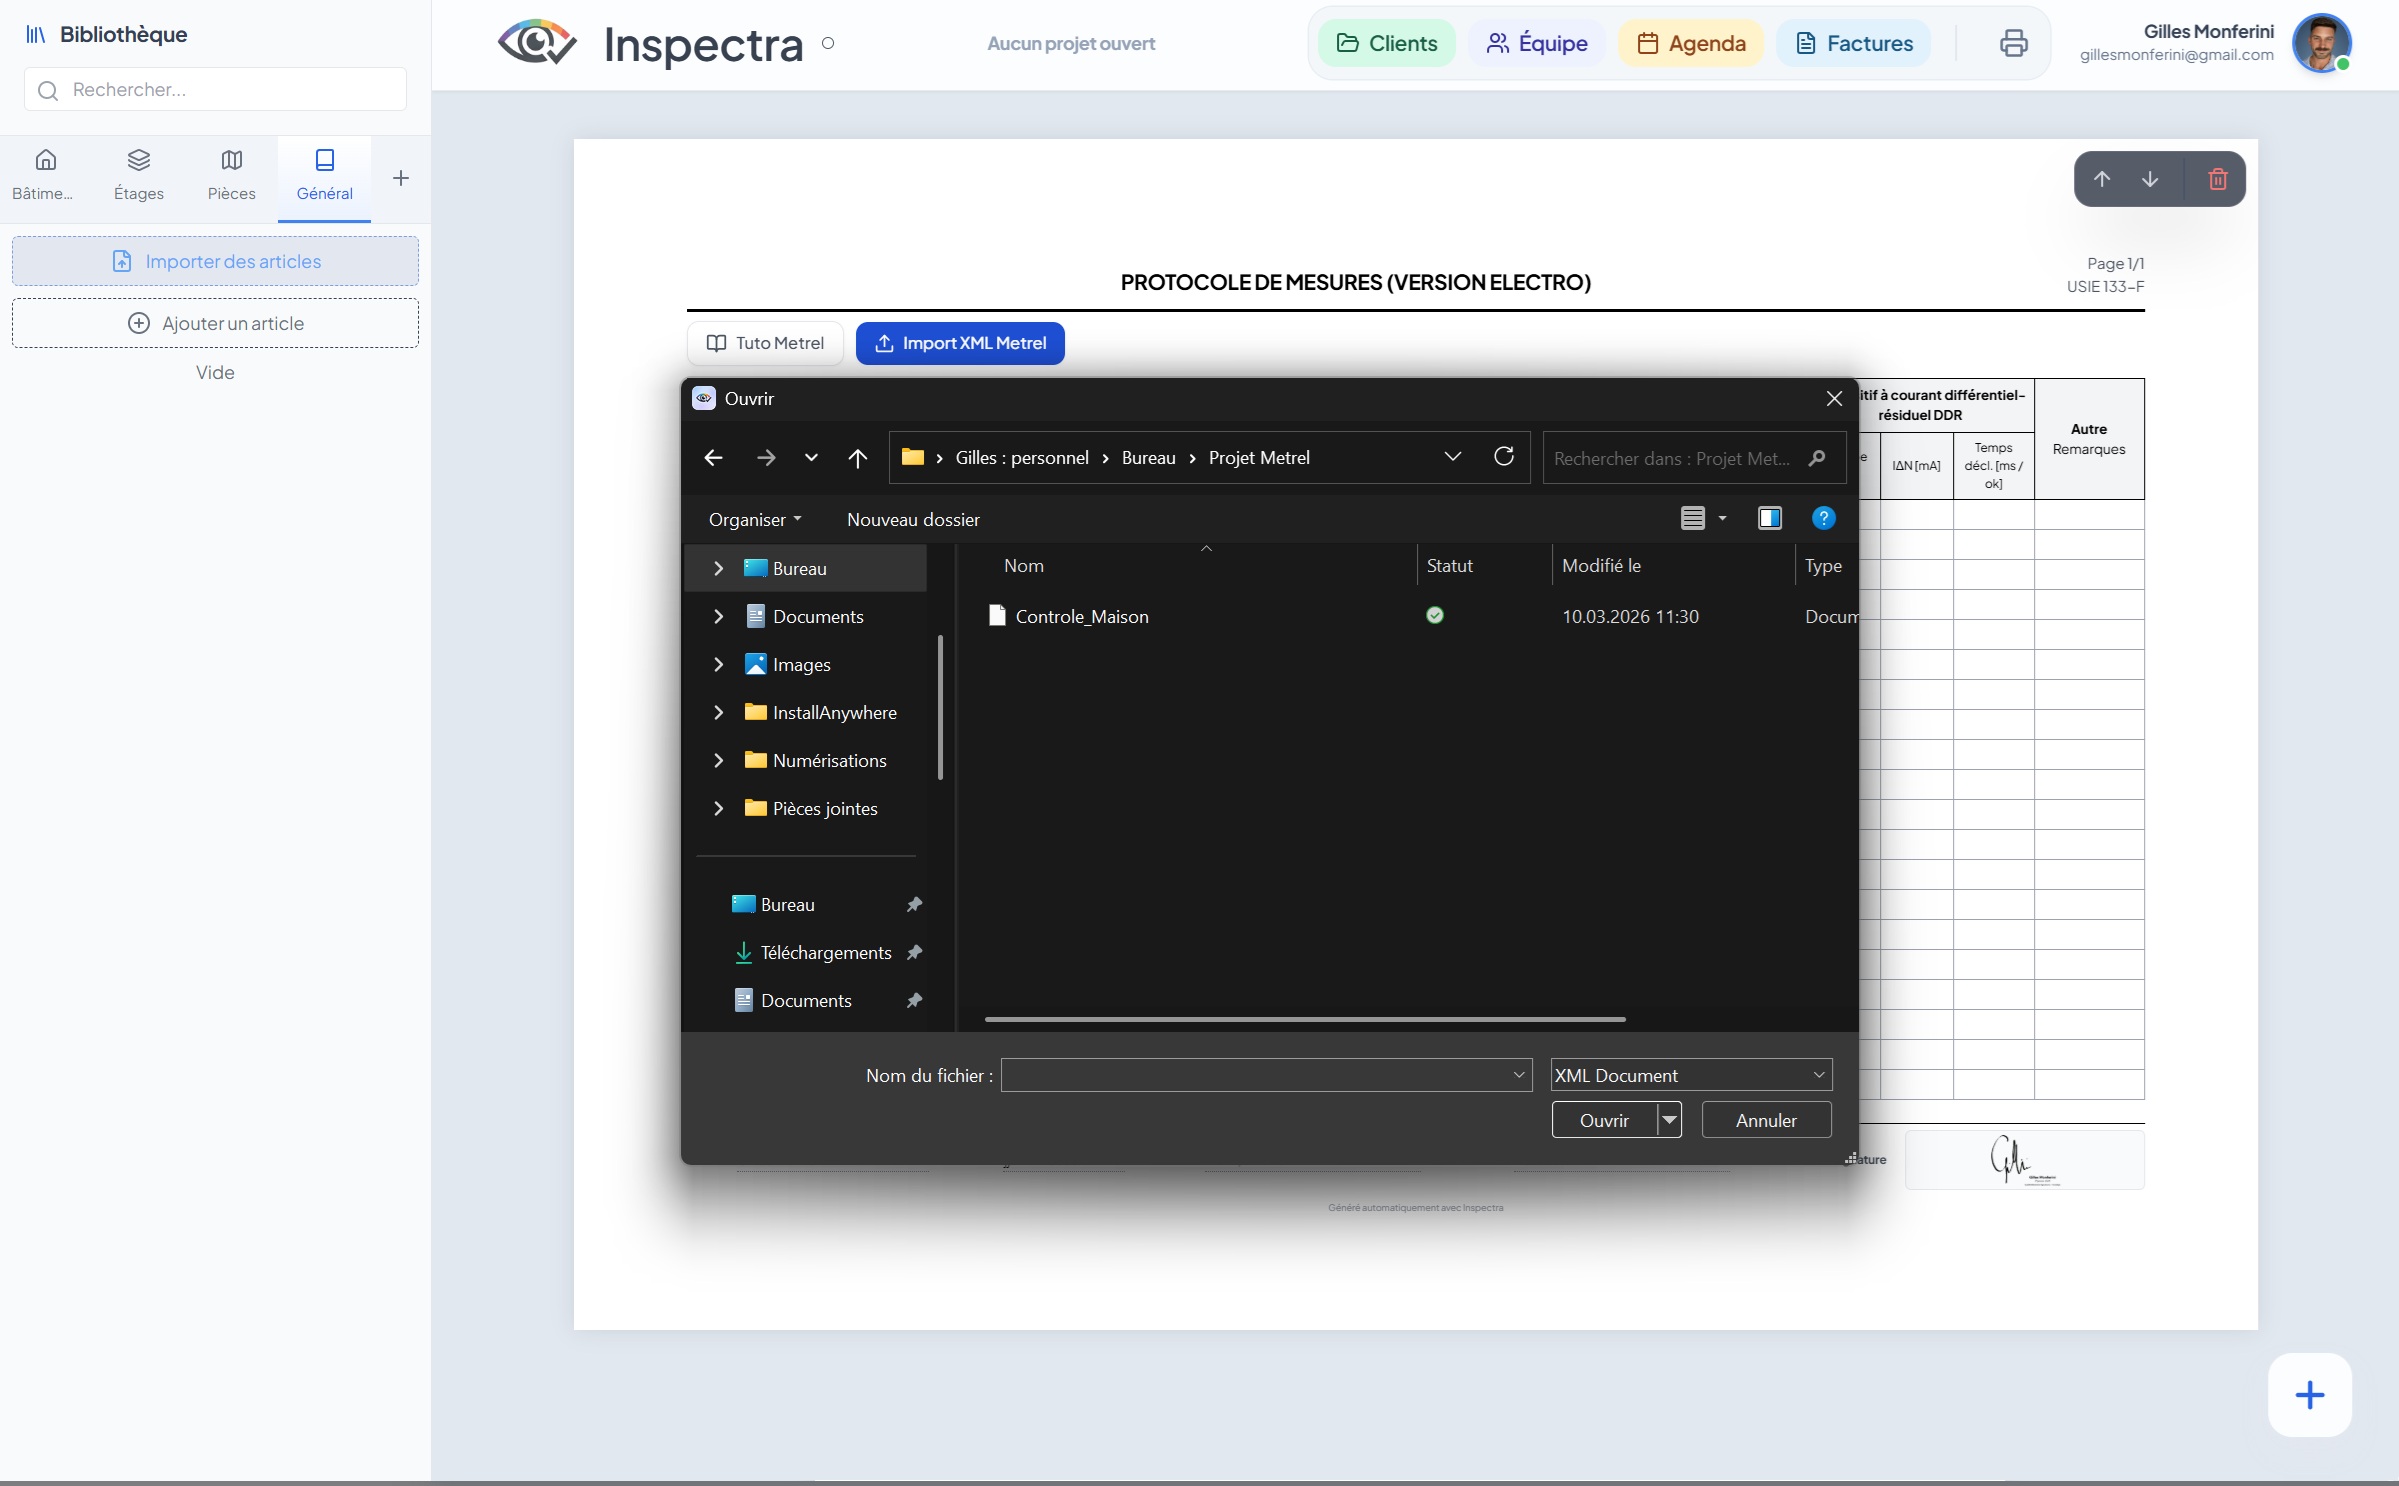
Task: Go up one folder level
Action: pos(857,458)
